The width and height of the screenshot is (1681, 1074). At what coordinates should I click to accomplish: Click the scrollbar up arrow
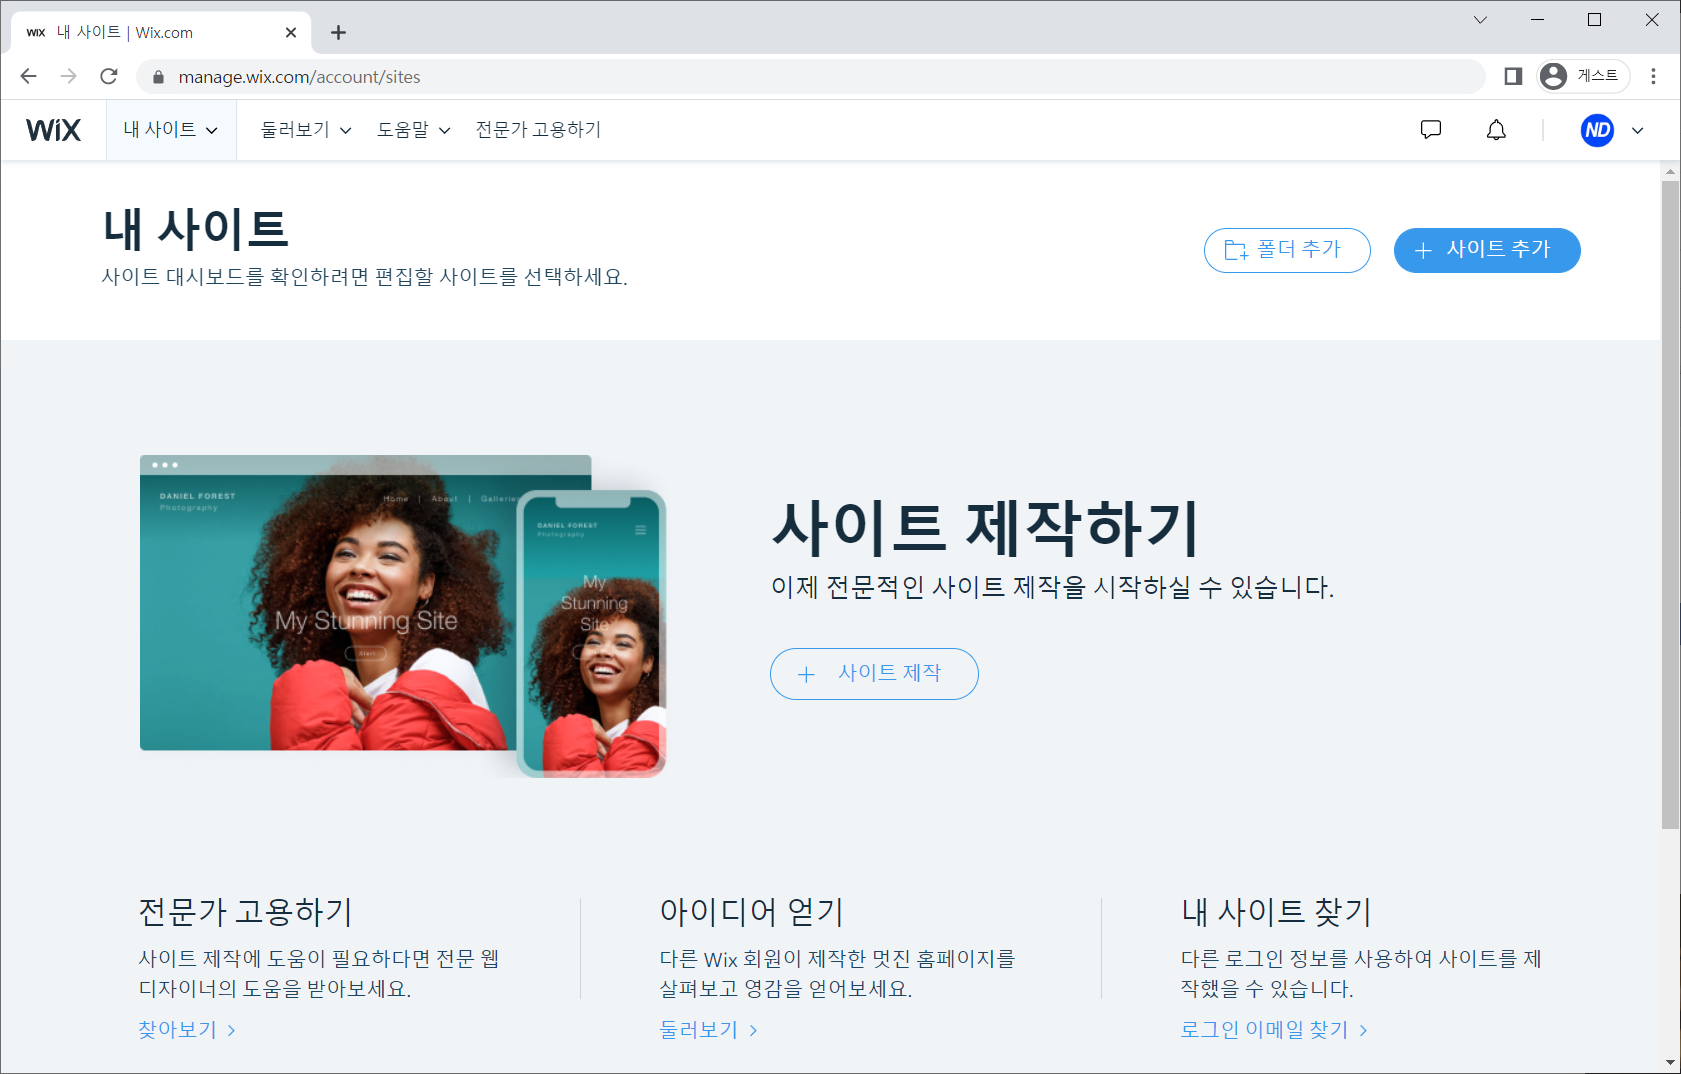pyautogui.click(x=1671, y=171)
